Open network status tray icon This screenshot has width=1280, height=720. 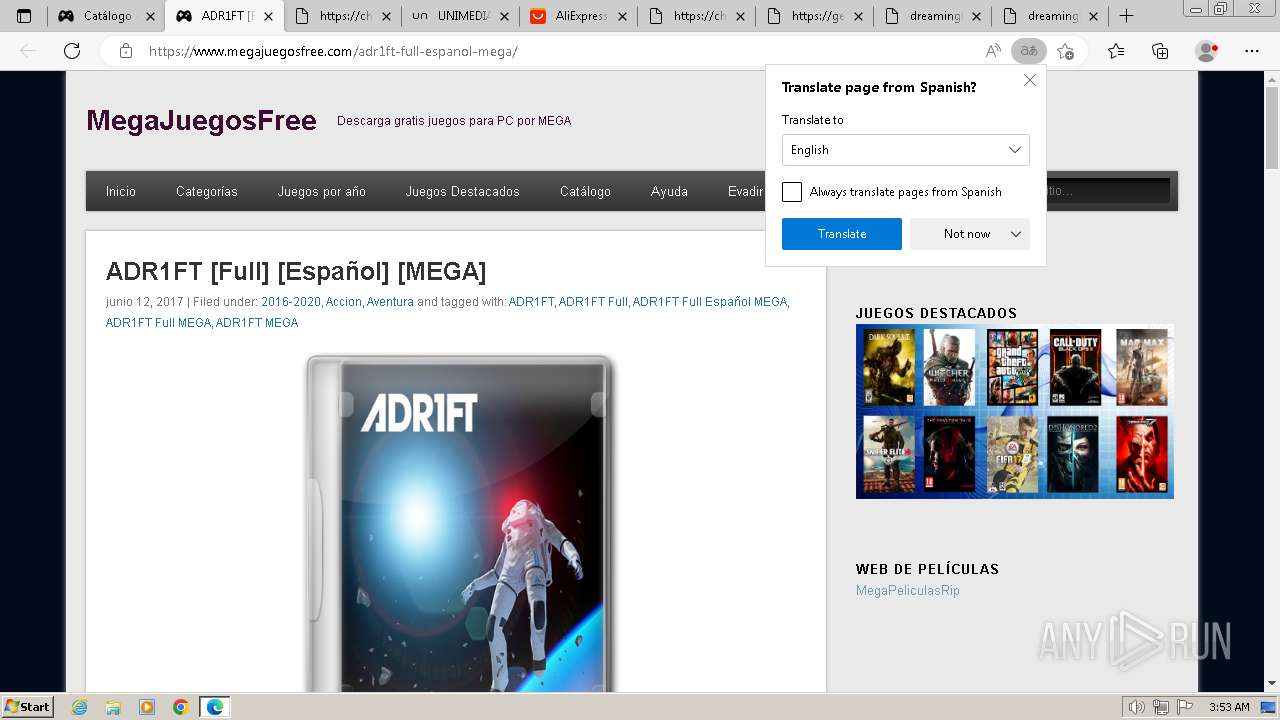coord(1160,707)
